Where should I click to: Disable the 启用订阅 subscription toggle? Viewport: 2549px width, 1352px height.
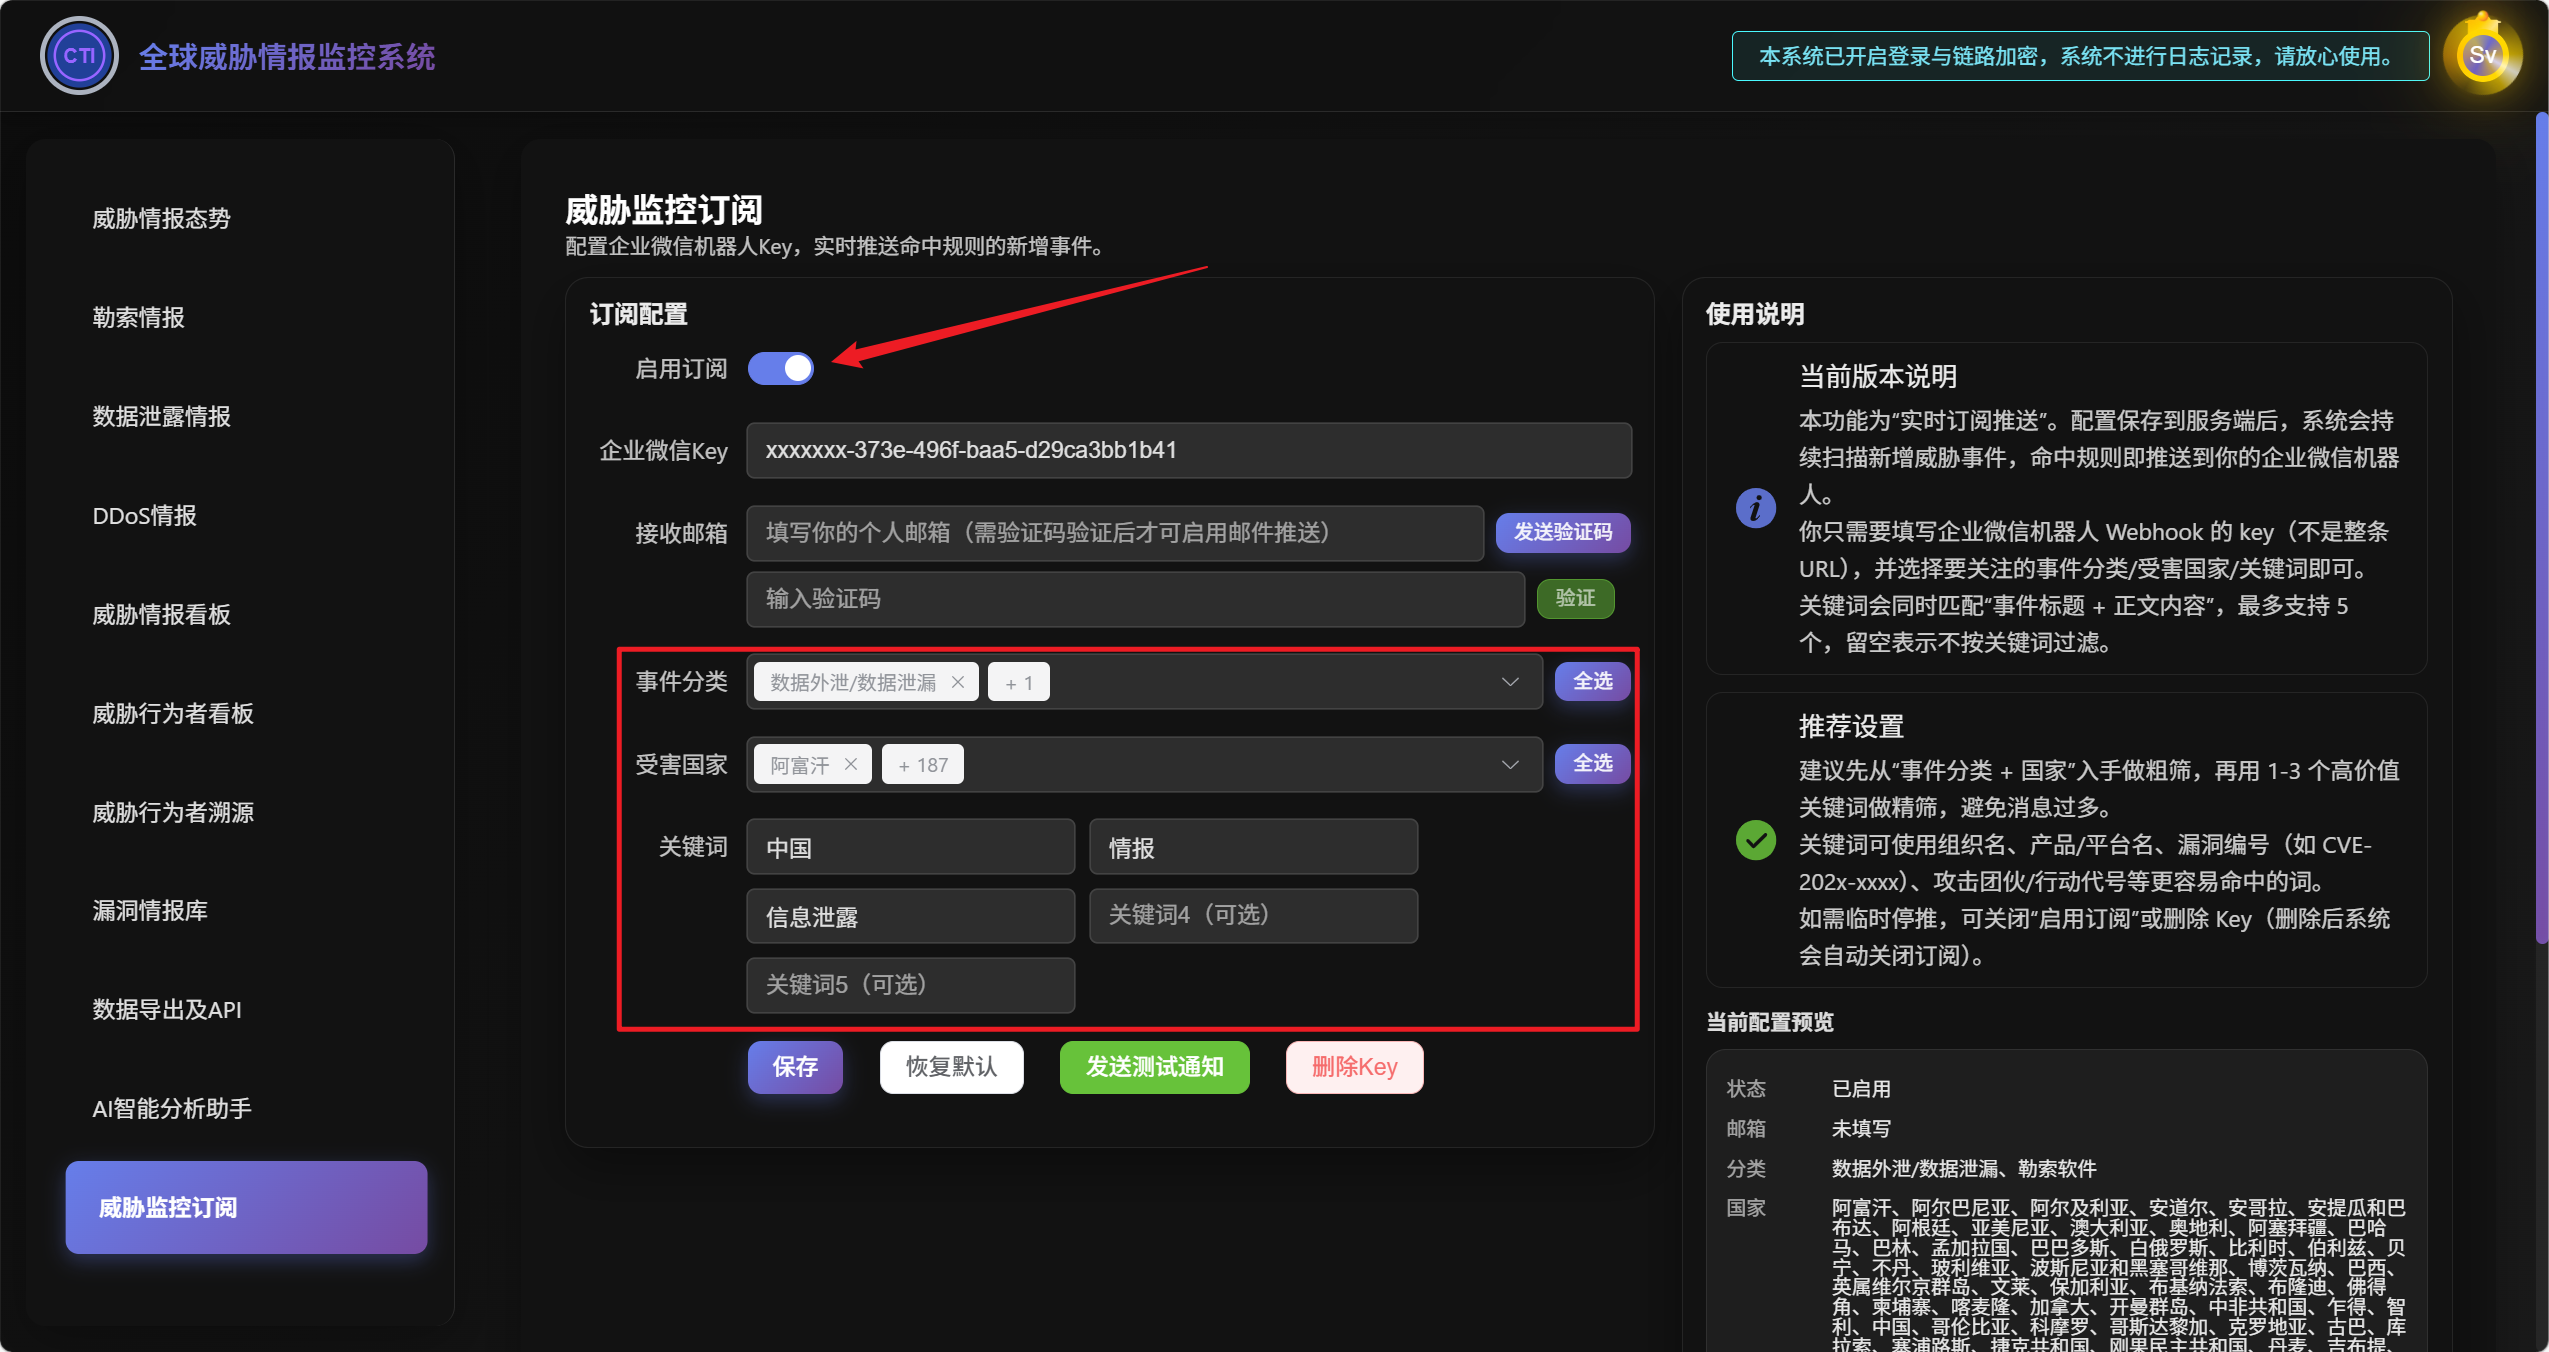pyautogui.click(x=781, y=368)
